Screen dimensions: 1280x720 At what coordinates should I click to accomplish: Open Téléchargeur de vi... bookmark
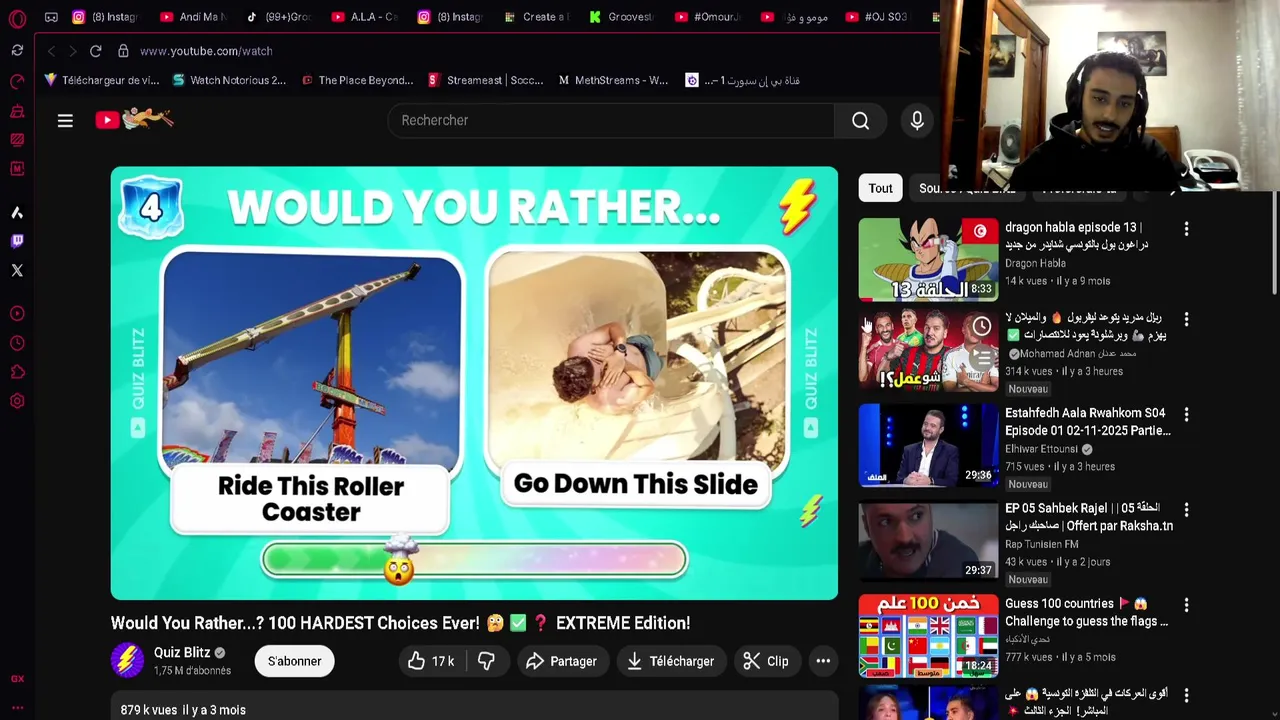coord(102,80)
